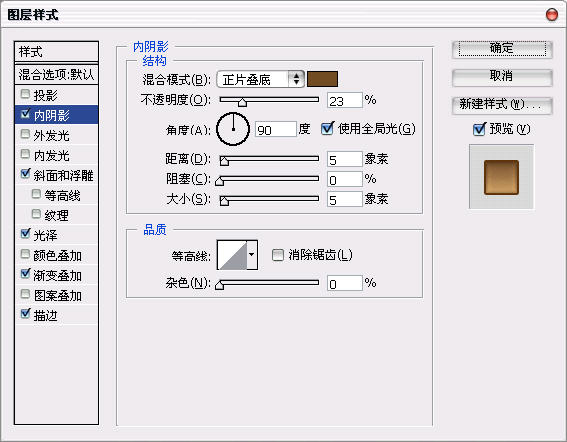Click the 确定 button
Screen dimensions: 567x442
click(x=502, y=49)
